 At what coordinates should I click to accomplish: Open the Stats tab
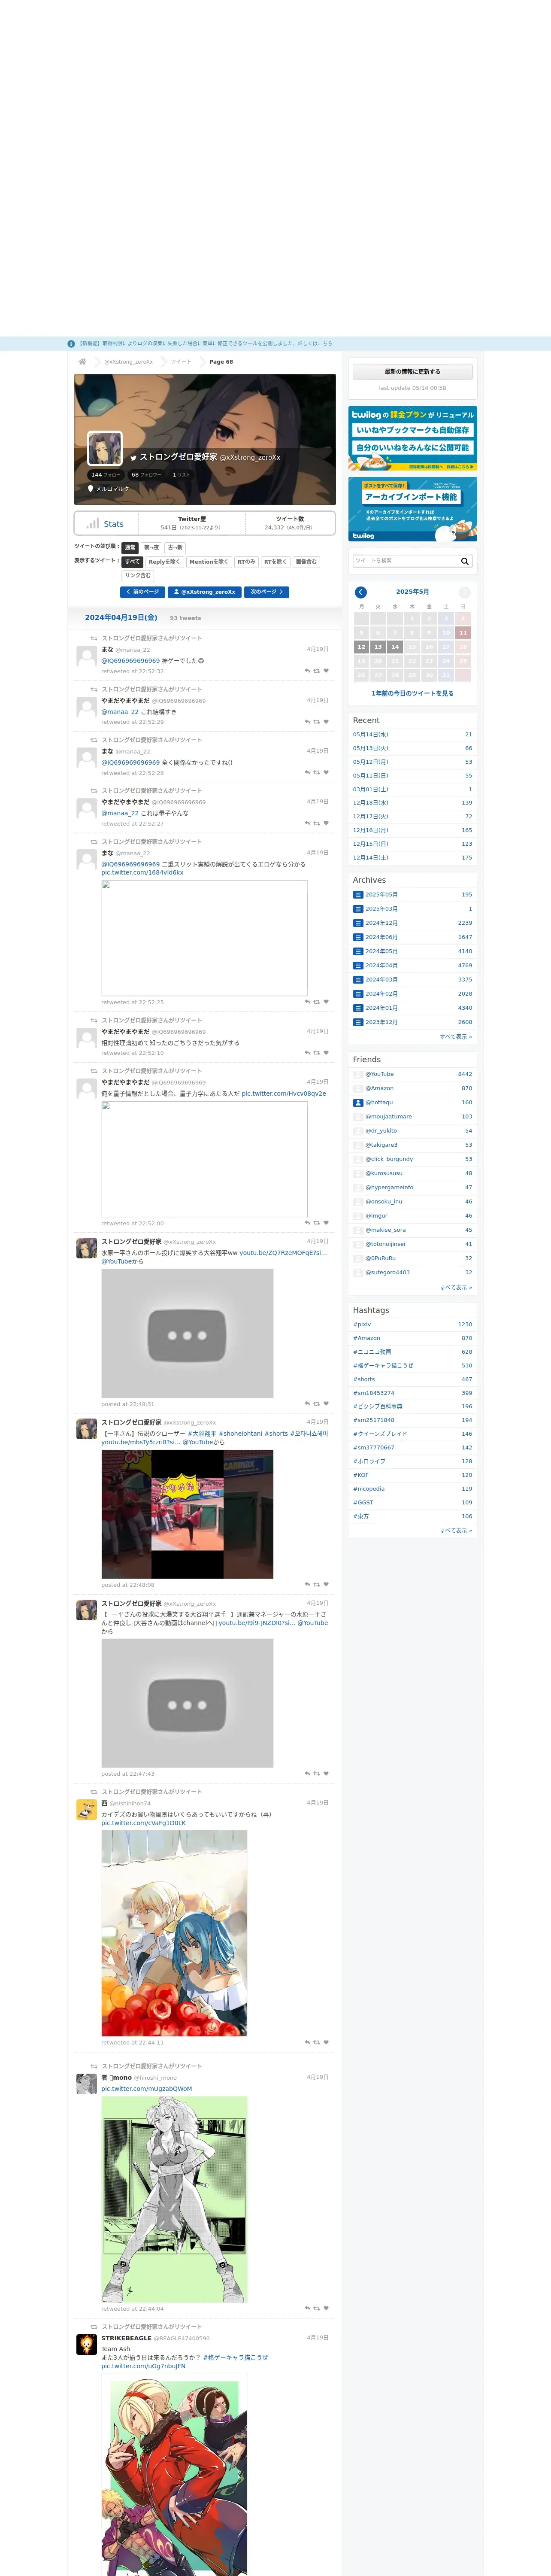tap(106, 523)
